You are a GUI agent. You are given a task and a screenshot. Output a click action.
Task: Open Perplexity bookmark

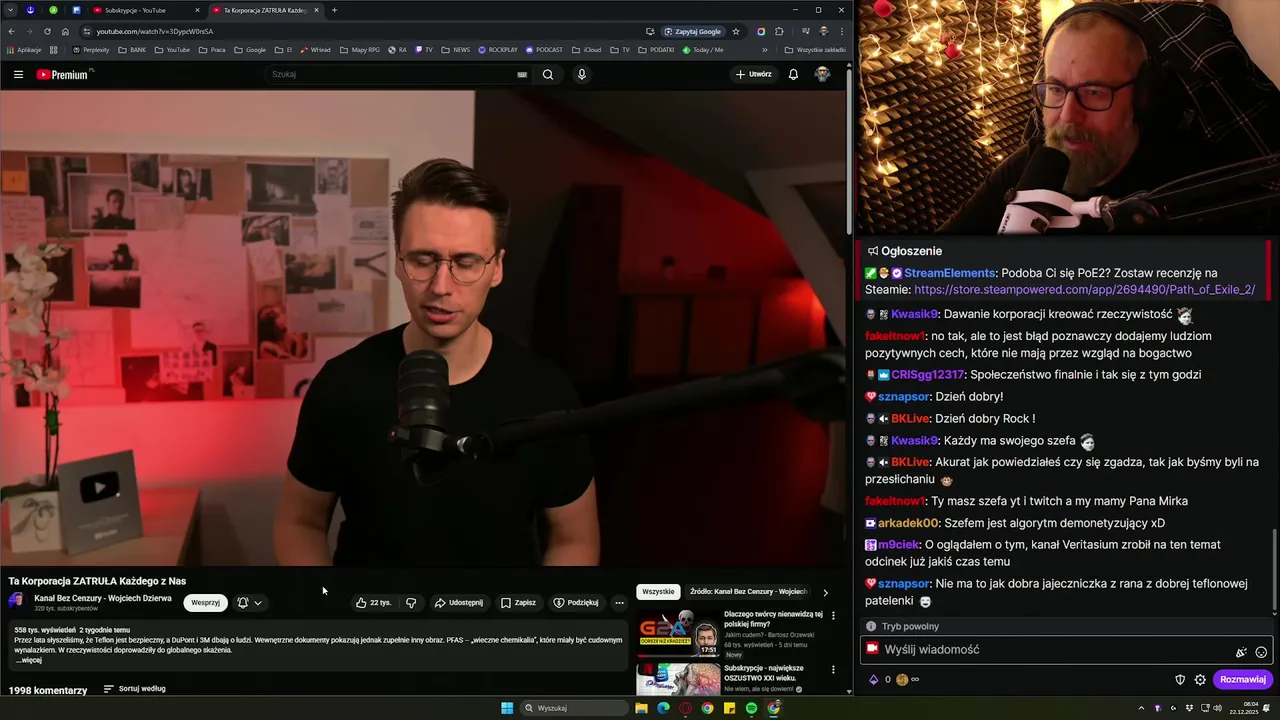coord(90,50)
